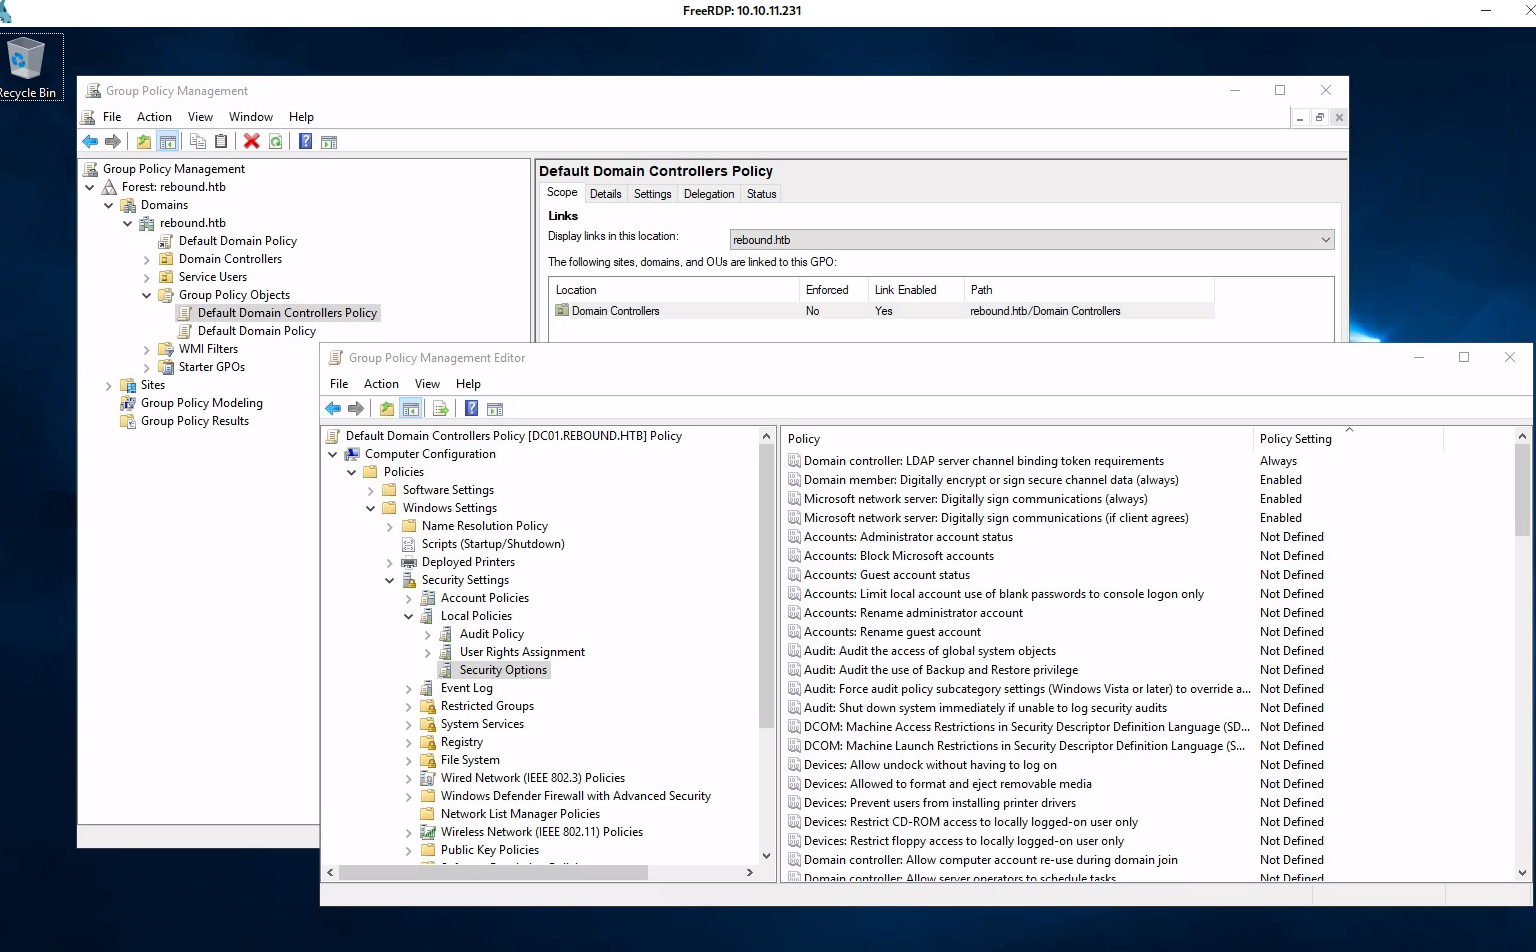This screenshot has width=1536, height=952.
Task: Click Export list icon in Editor toolbar
Action: pos(441,408)
